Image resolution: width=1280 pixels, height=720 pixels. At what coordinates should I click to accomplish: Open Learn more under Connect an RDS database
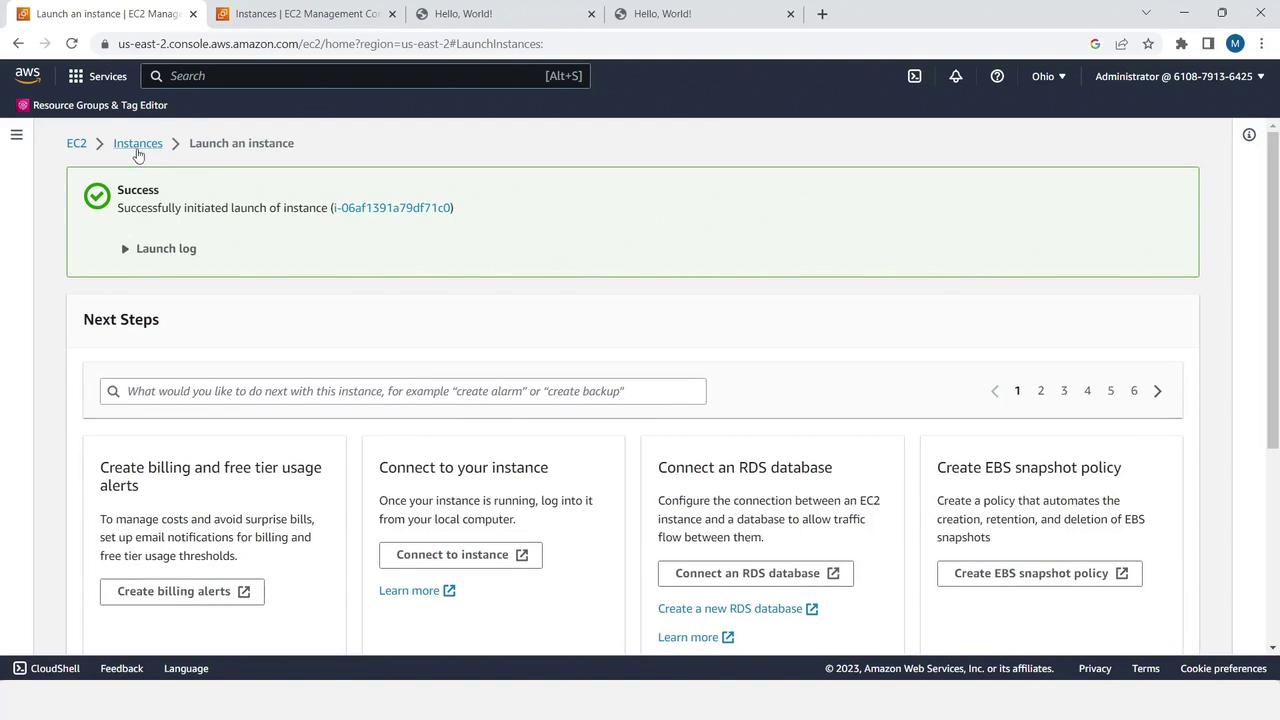coord(696,637)
